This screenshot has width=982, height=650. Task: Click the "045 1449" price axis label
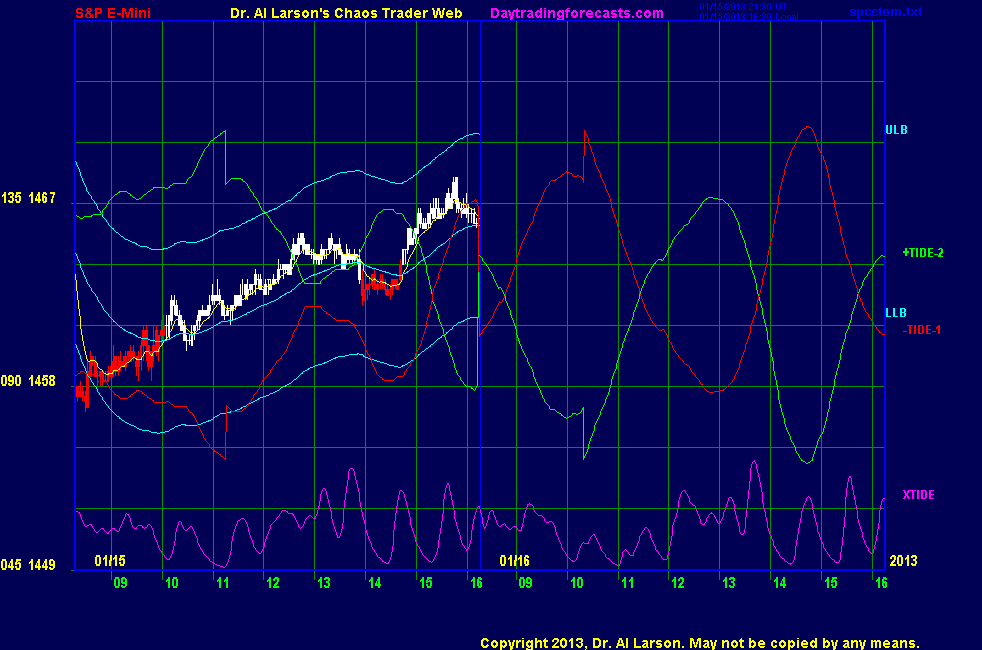coord(28,565)
